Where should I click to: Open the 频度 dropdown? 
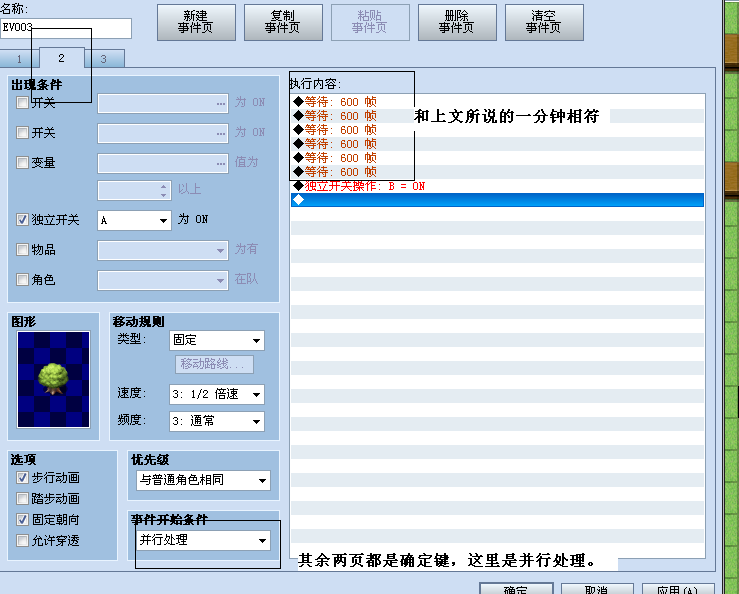click(x=217, y=421)
